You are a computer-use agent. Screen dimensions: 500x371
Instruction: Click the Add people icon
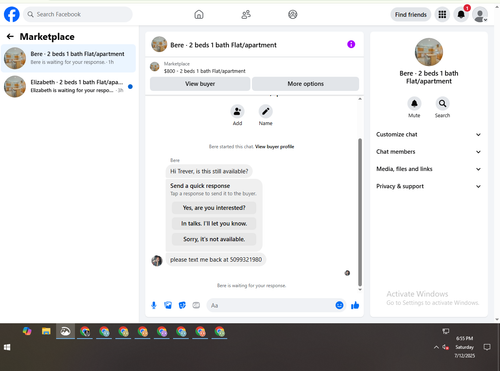pos(237,111)
